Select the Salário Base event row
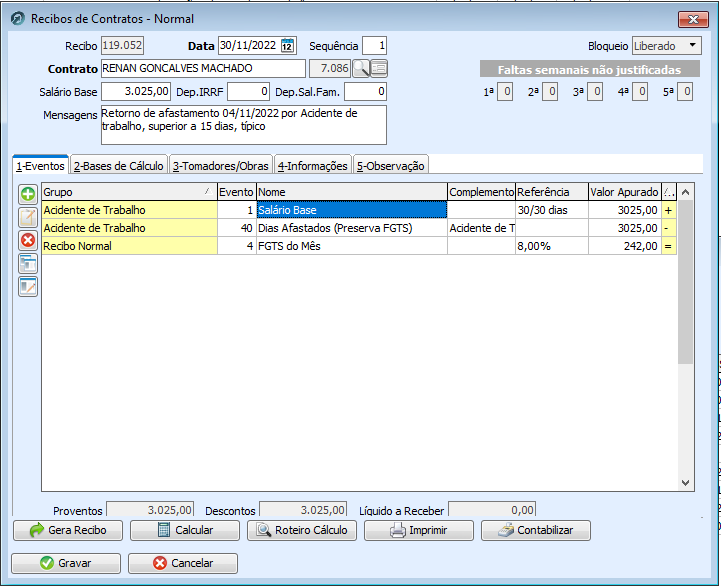This screenshot has height=586, width=721. pos(359,210)
